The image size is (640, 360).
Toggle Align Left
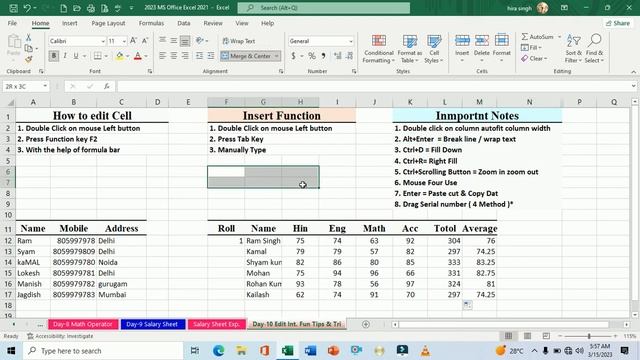pos(162,56)
